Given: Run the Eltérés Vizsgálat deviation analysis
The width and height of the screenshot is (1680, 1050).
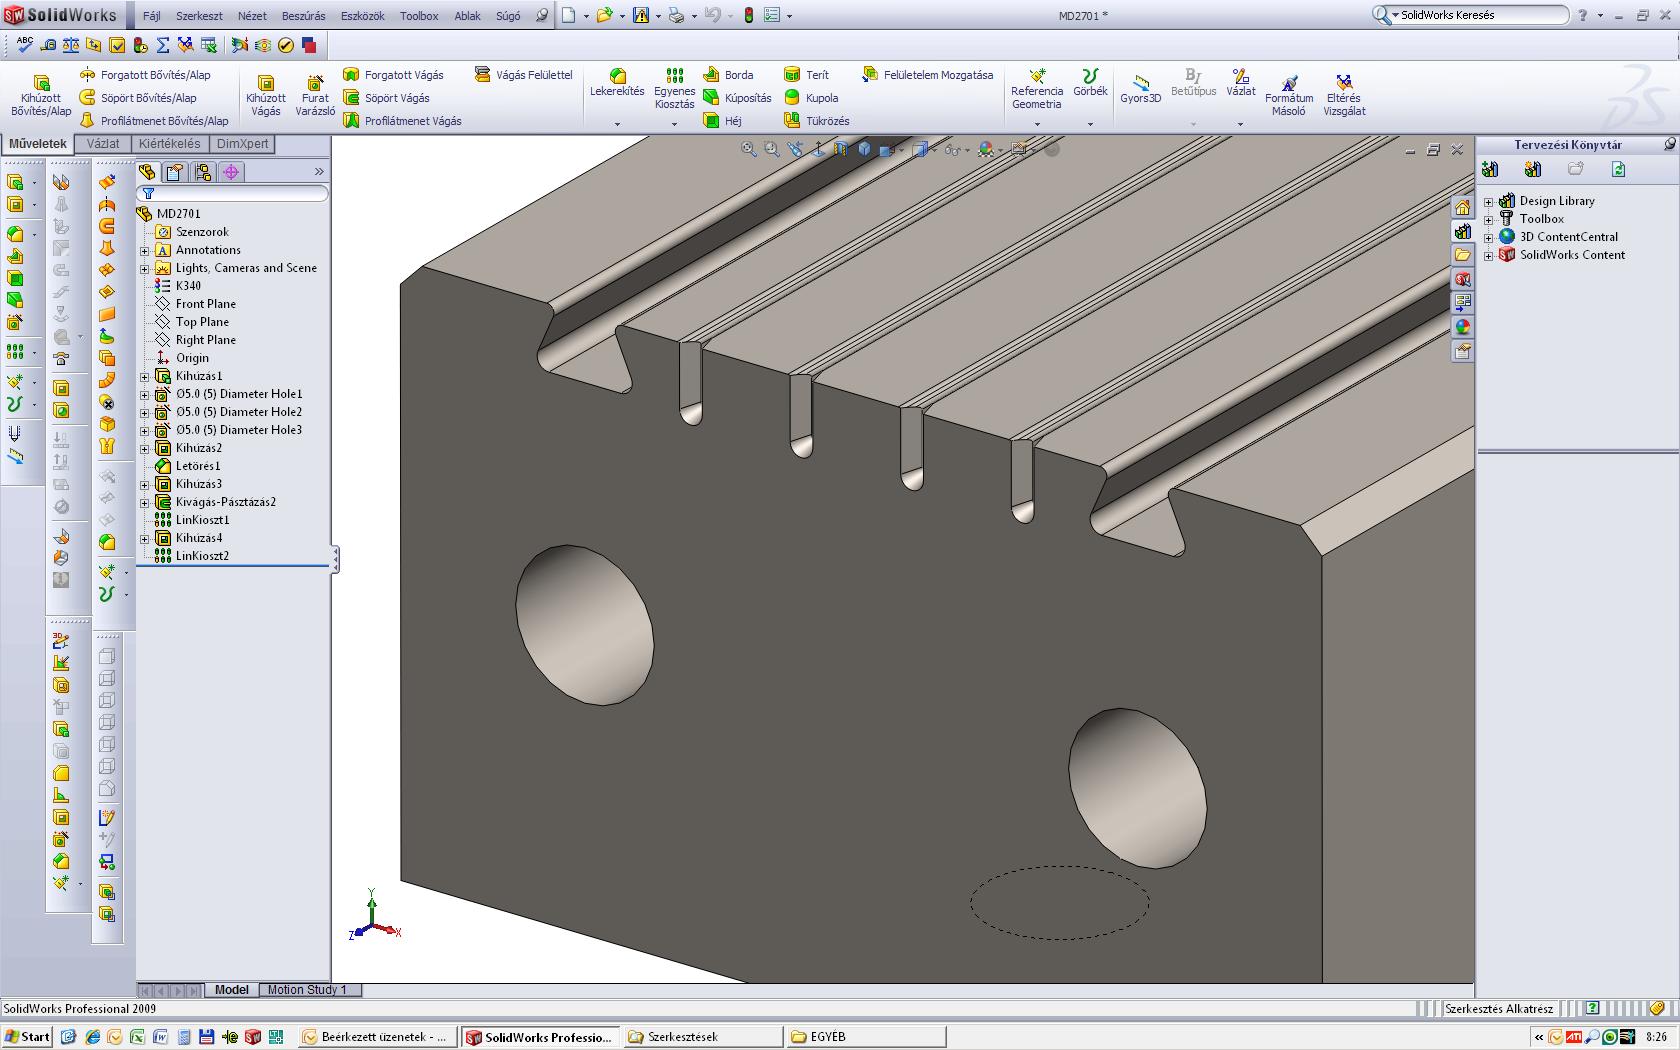Looking at the screenshot, I should [x=1344, y=95].
